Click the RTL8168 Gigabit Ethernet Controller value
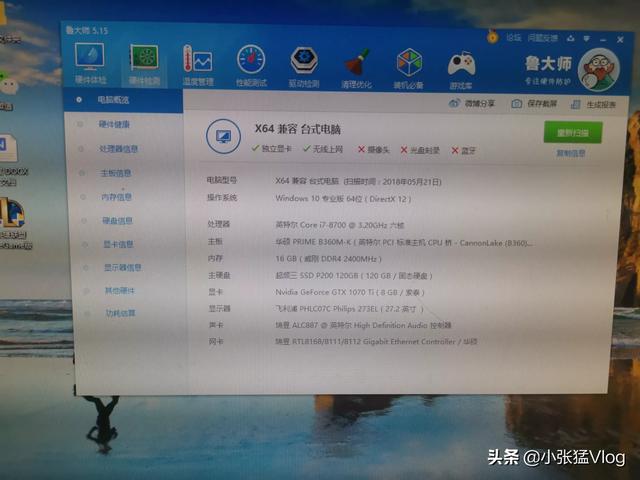This screenshot has height=480, width=640. [376, 341]
